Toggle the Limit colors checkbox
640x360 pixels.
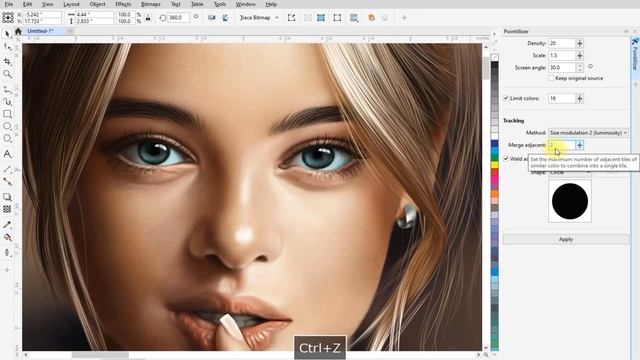[506, 98]
